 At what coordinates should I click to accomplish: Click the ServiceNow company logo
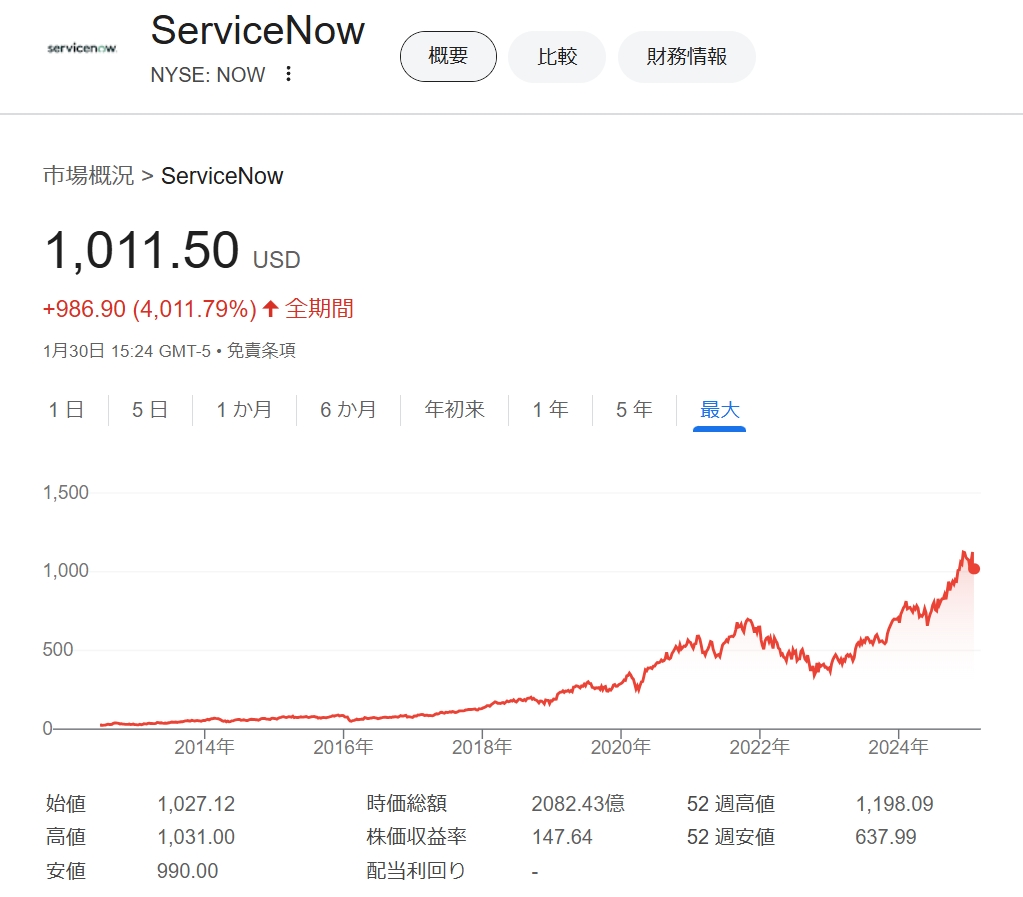[x=81, y=50]
